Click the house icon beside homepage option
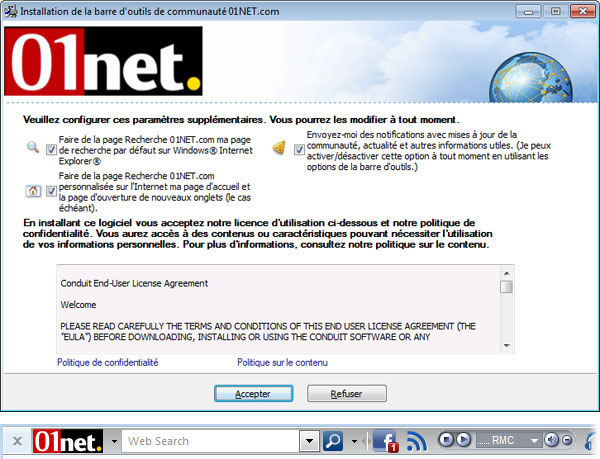This screenshot has height=459, width=600. (x=33, y=190)
